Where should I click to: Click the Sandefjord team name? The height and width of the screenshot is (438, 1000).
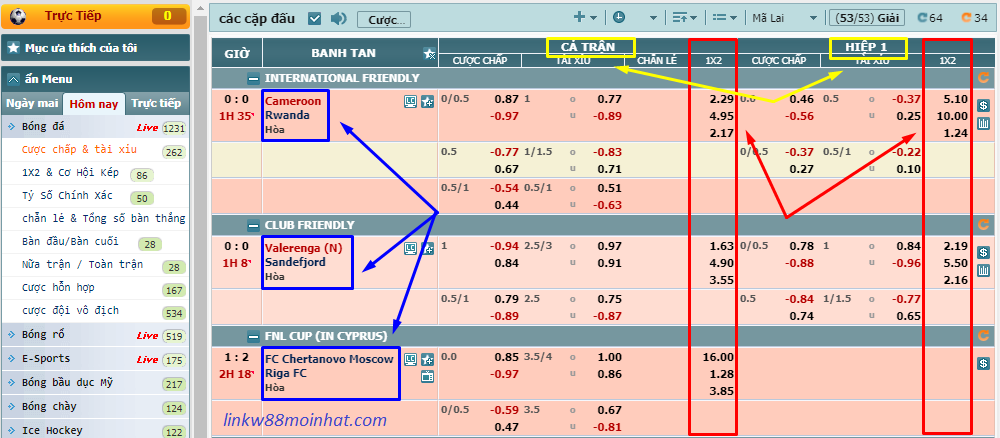pos(295,262)
